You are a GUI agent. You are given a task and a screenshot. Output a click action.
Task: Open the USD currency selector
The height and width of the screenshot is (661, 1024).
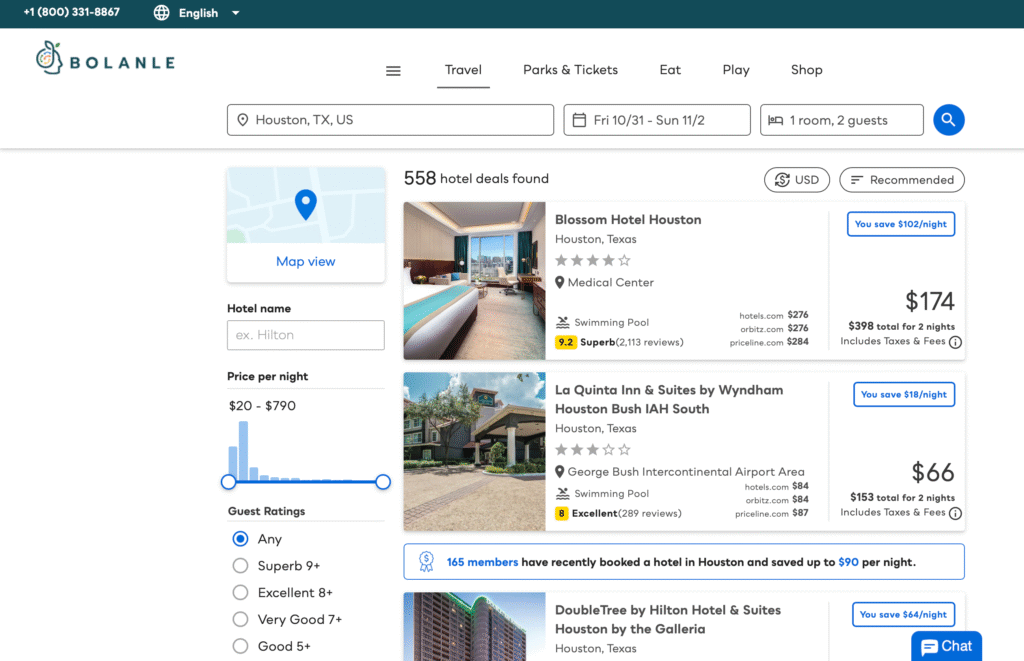click(x=797, y=180)
